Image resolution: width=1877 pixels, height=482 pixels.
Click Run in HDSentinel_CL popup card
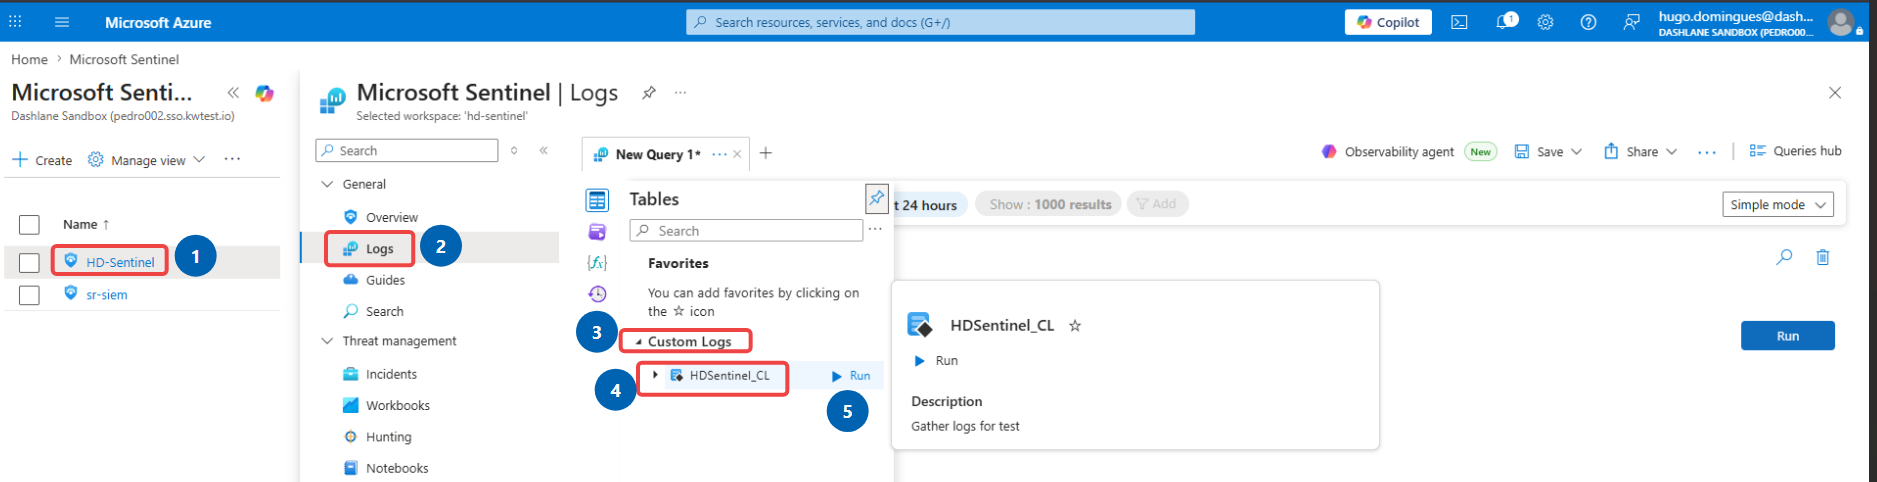[936, 360]
